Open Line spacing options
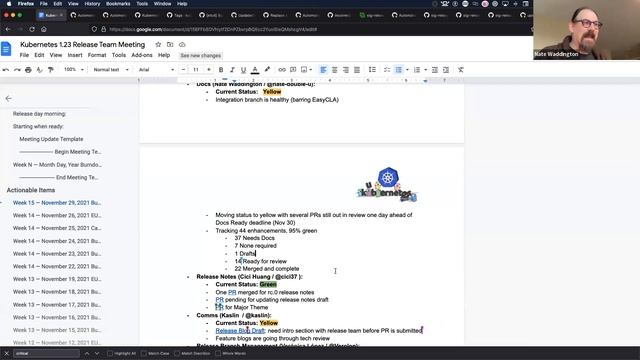 pos(372,70)
